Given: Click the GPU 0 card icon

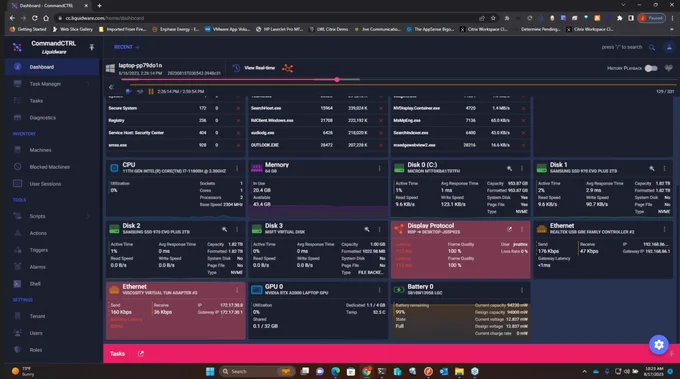Looking at the screenshot, I should point(257,290).
